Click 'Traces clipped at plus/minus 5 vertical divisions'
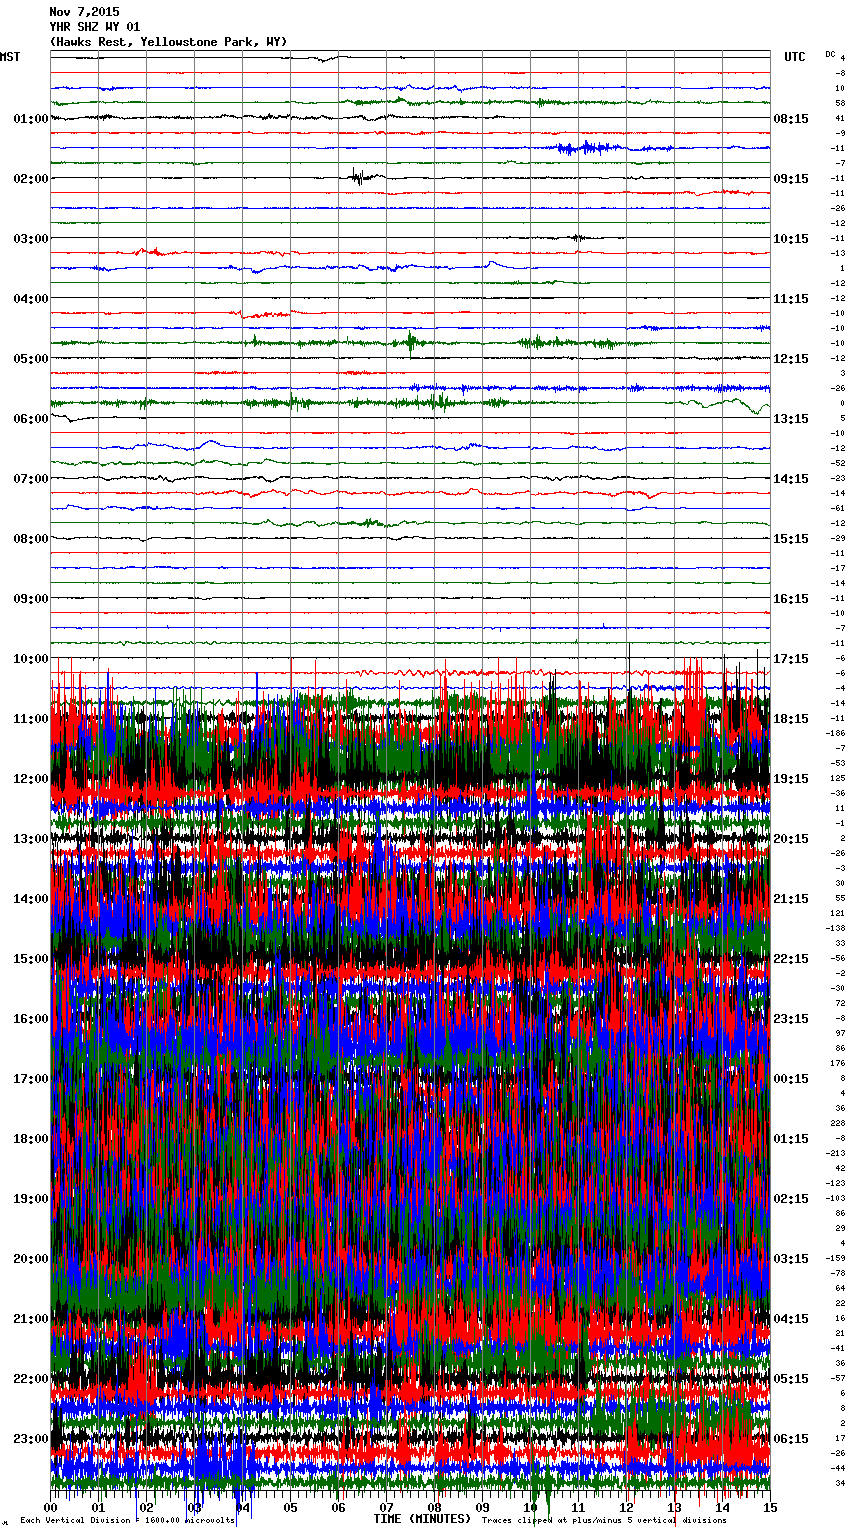This screenshot has height=1534, width=850. tap(604, 1520)
